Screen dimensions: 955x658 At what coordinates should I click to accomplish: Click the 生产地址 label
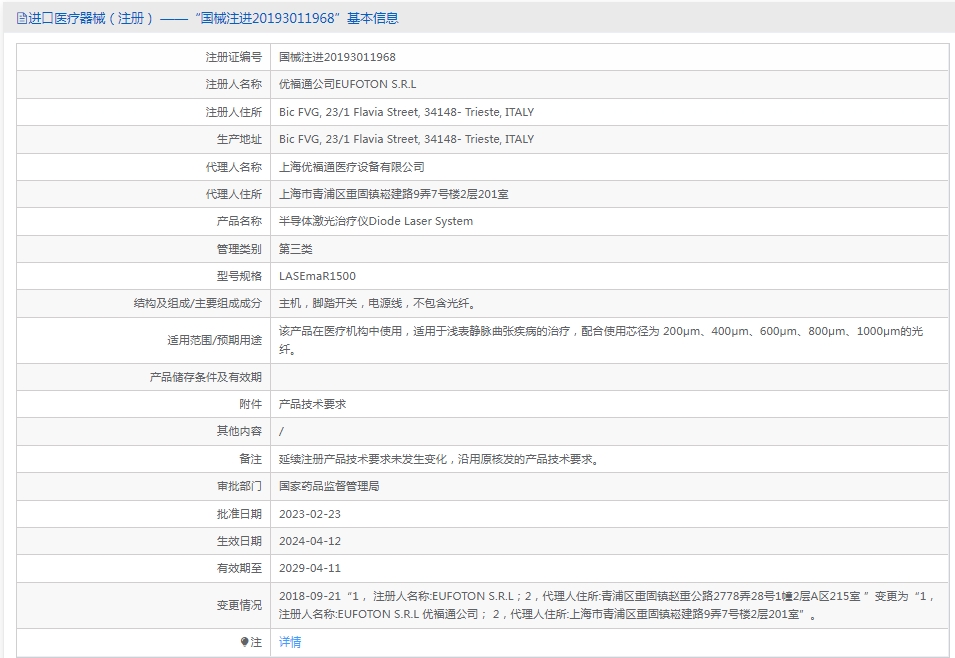(239, 139)
